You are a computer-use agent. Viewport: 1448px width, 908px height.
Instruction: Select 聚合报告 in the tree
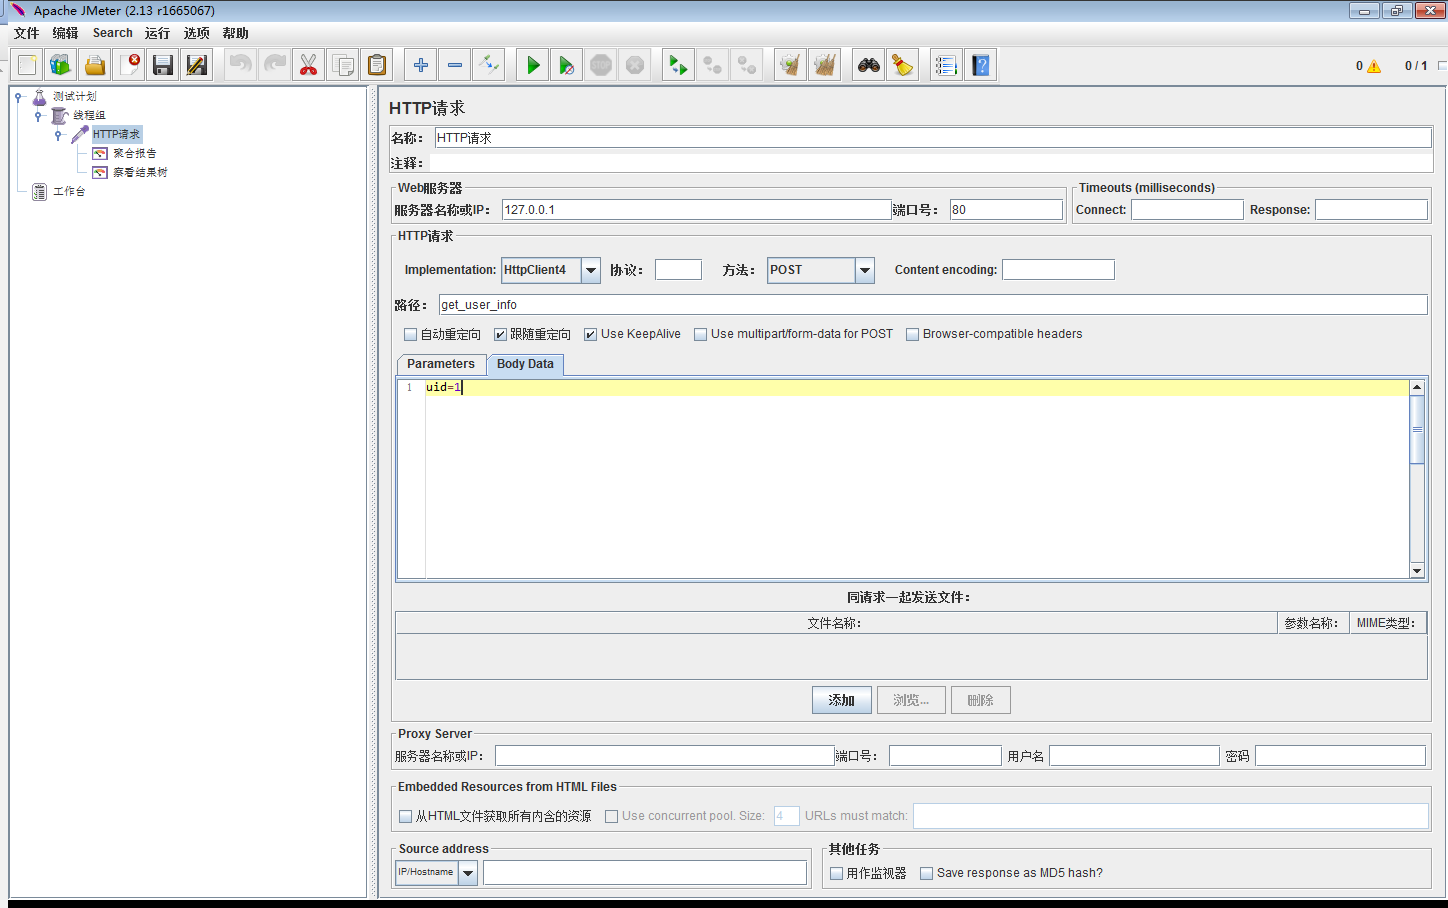point(134,153)
